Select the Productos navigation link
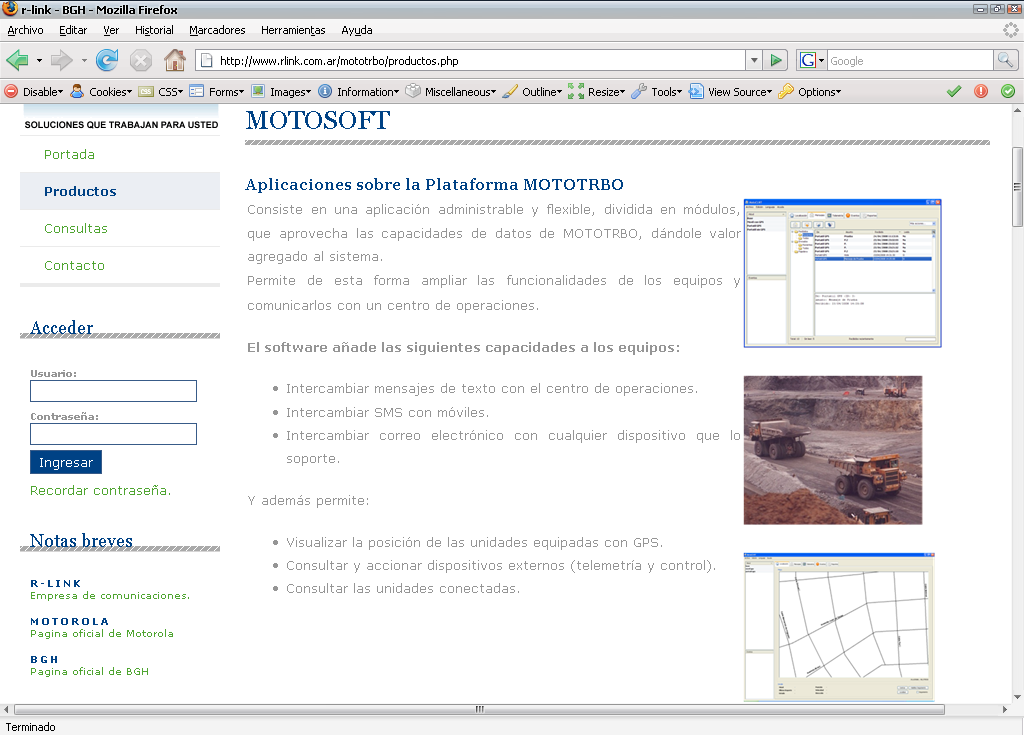 click(80, 191)
